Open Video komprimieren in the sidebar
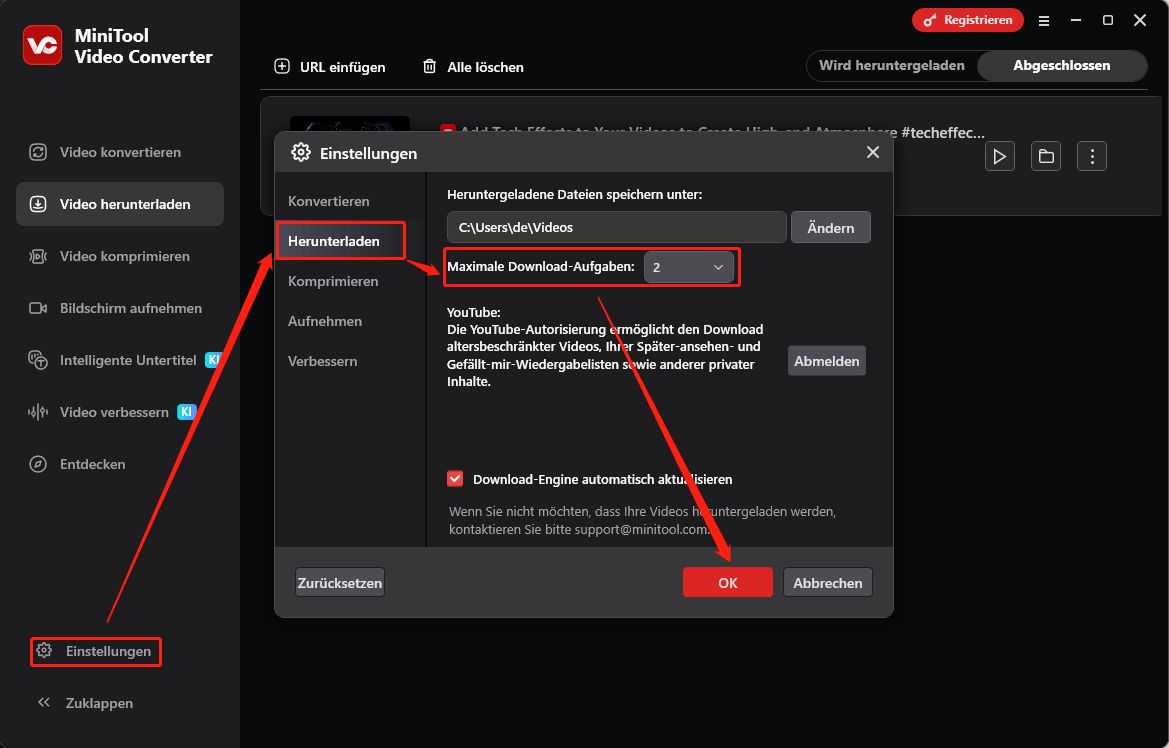Image resolution: width=1169 pixels, height=748 pixels. pyautogui.click(x=119, y=256)
